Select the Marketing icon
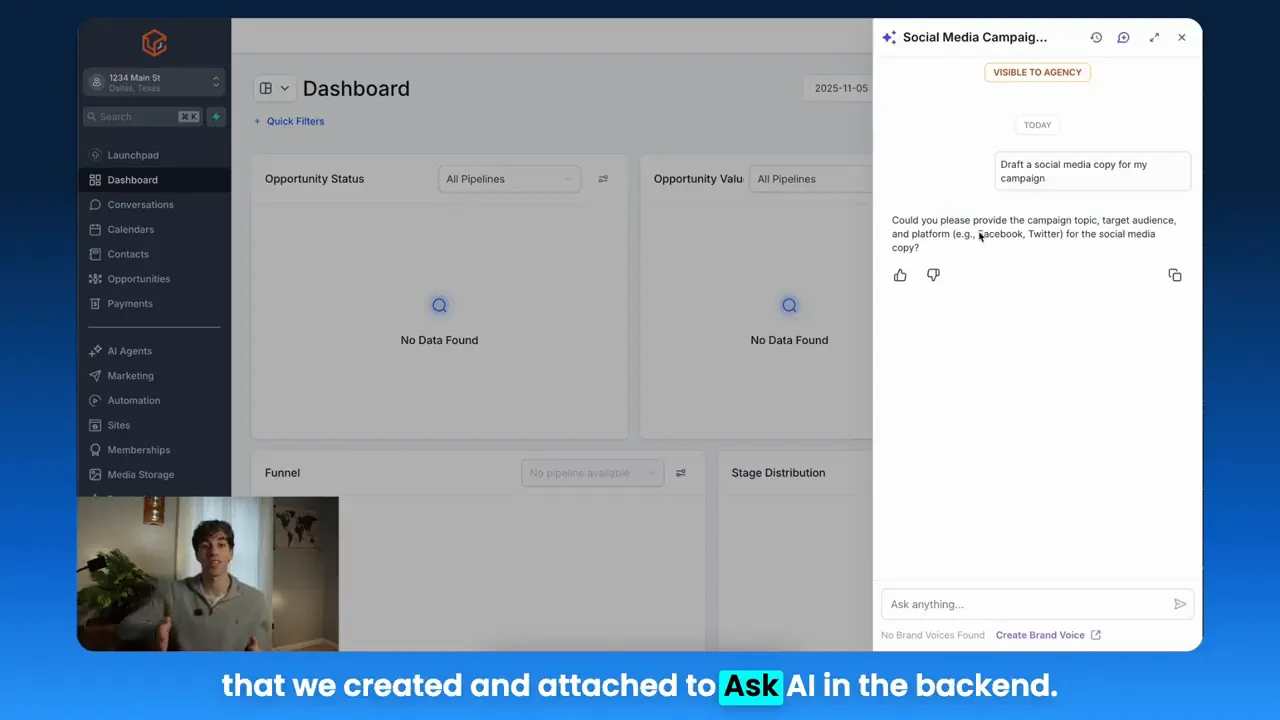 point(94,375)
